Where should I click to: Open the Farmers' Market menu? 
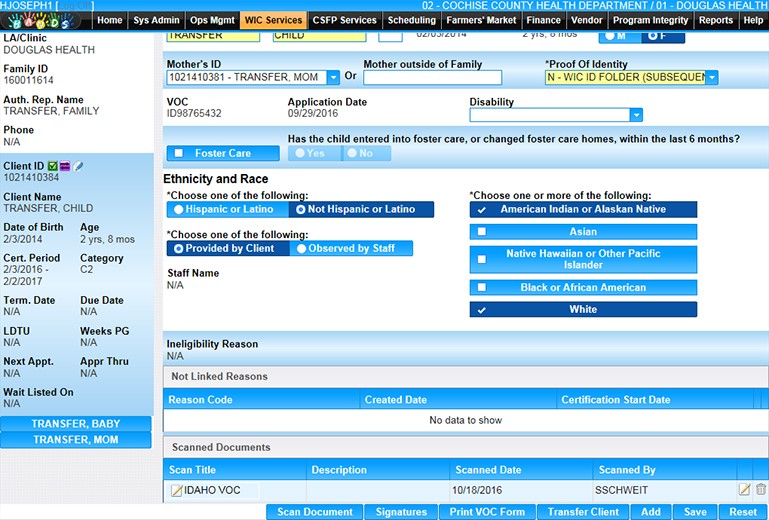tap(481, 20)
